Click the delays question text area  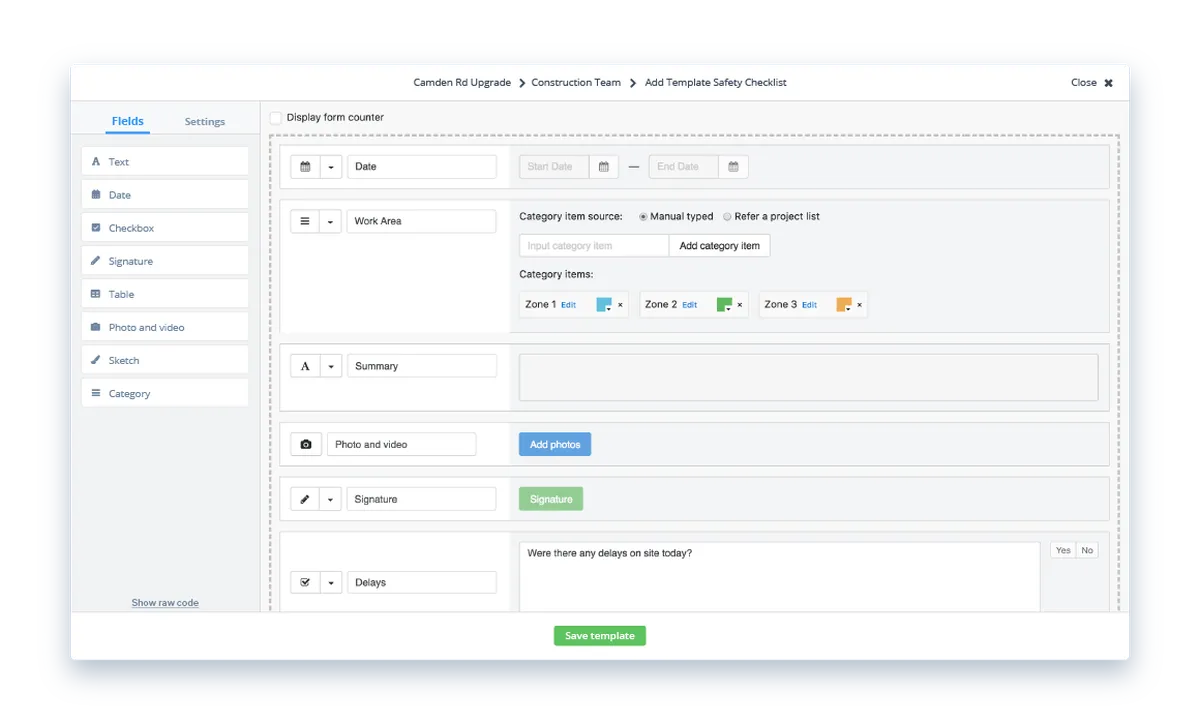780,577
